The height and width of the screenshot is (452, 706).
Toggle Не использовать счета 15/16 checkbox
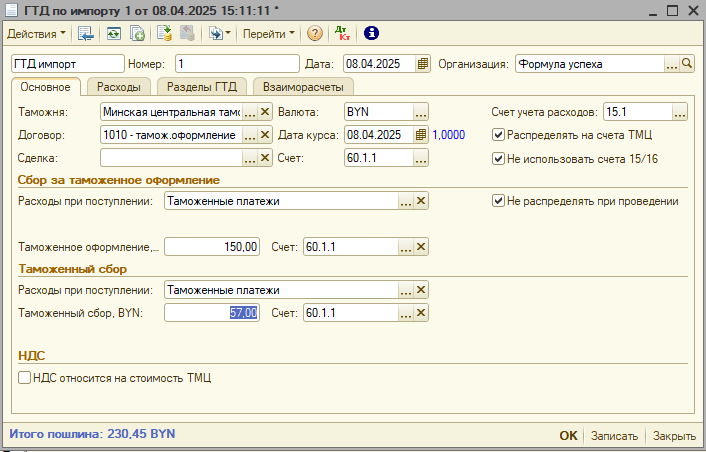coord(498,158)
